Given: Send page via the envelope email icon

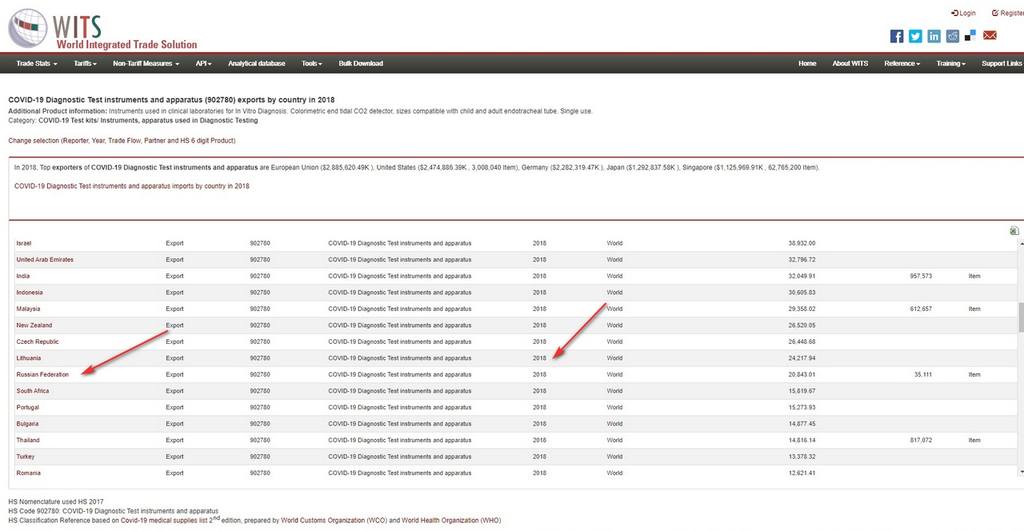Looking at the screenshot, I should tap(990, 35).
